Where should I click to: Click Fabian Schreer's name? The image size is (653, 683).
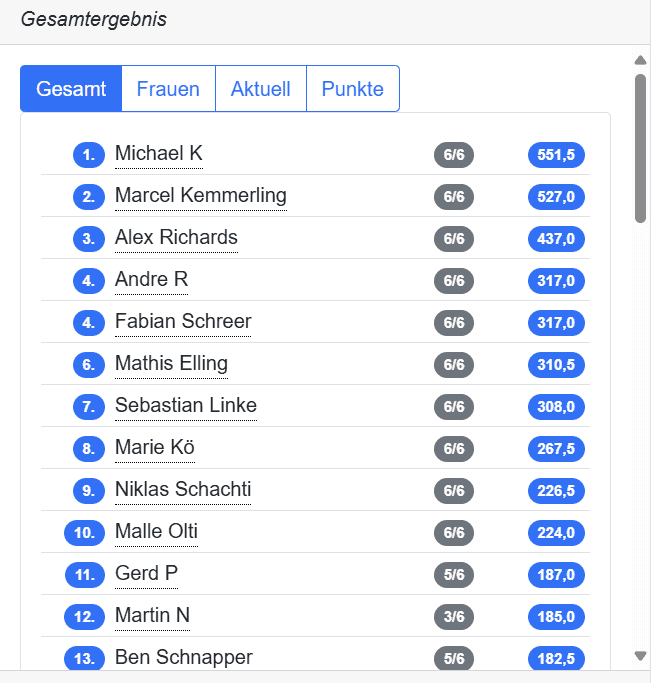click(x=183, y=322)
